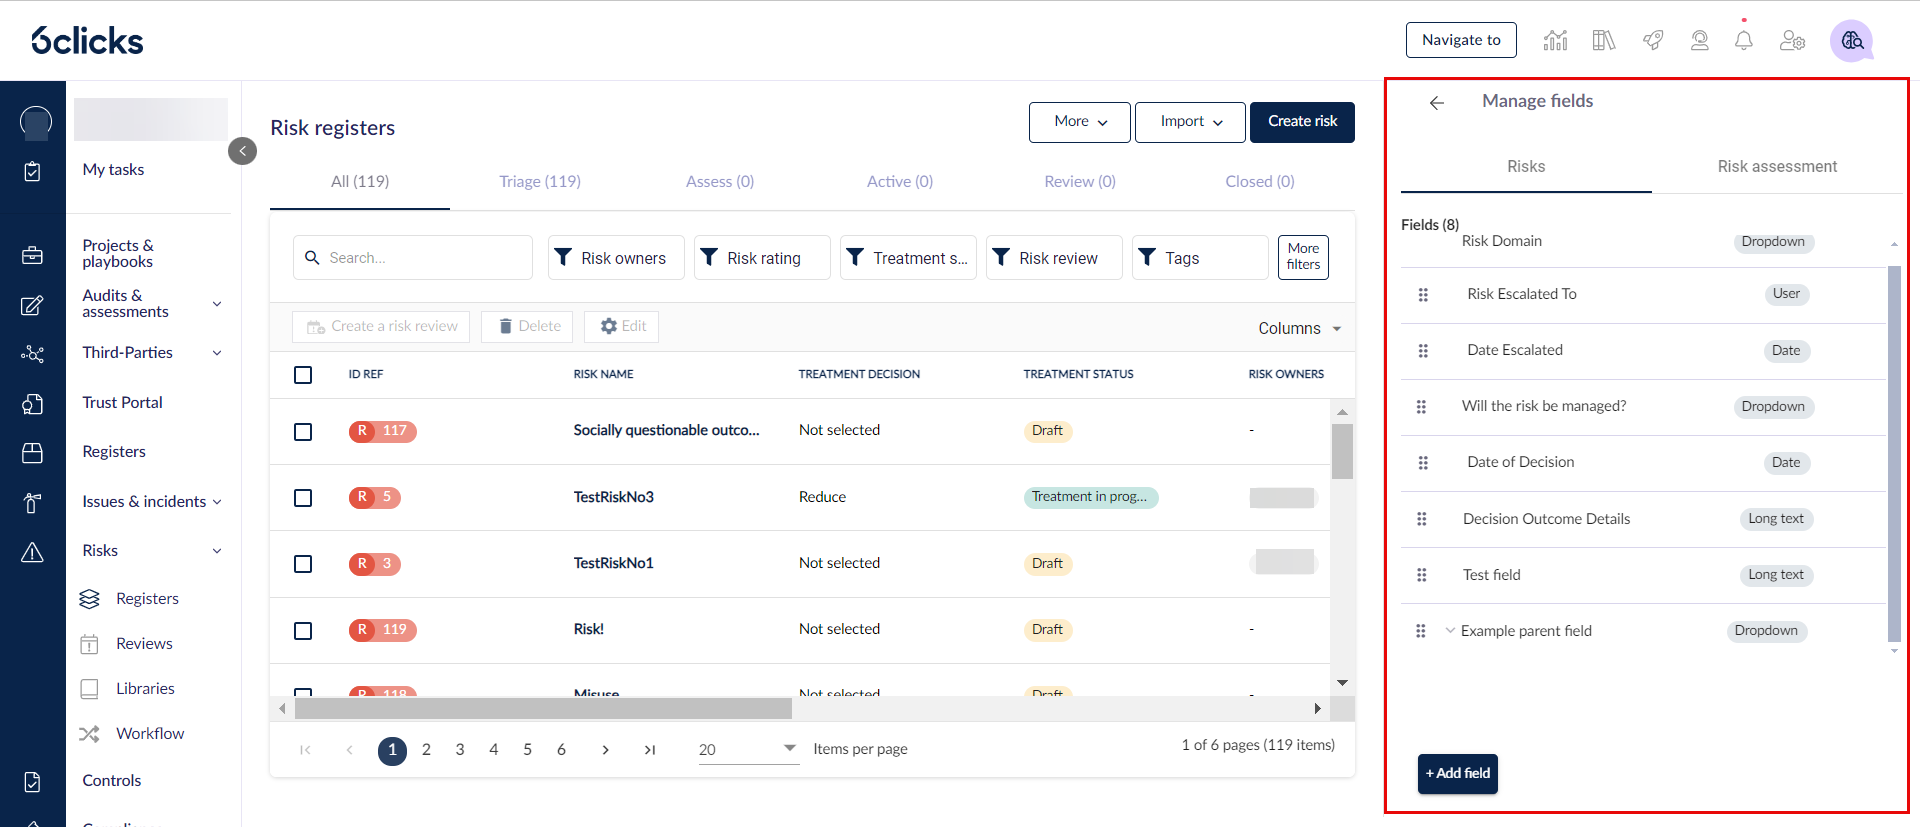Select the checkbox for risk R 119
Image resolution: width=1920 pixels, height=827 pixels.
click(303, 631)
